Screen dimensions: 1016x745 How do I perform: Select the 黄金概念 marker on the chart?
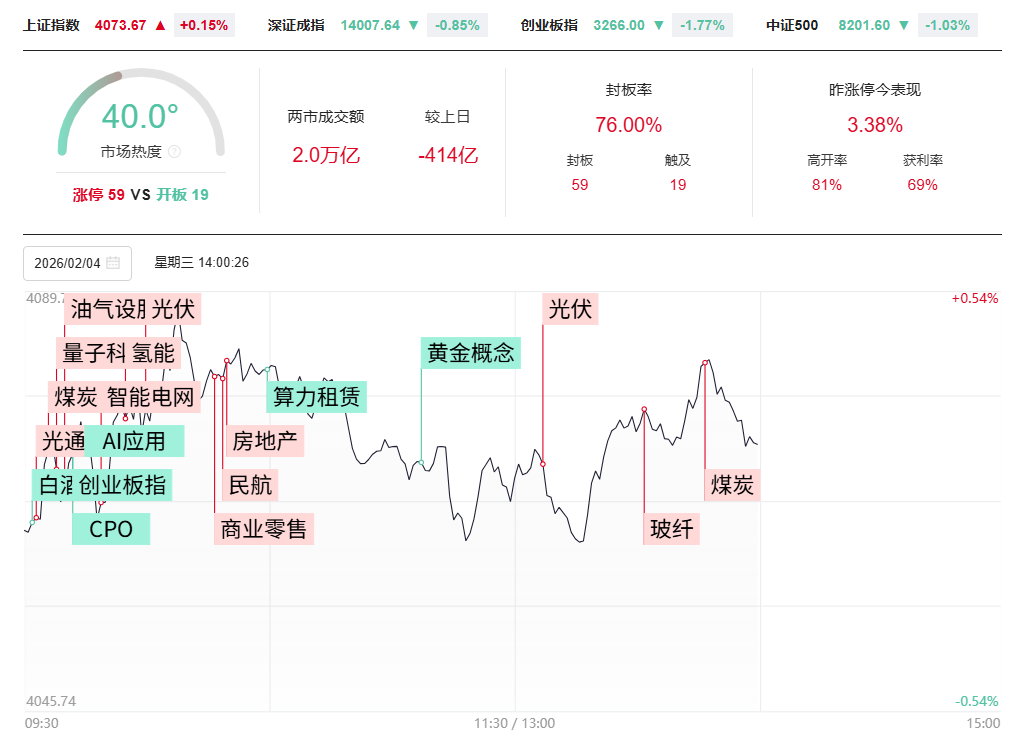click(x=470, y=353)
